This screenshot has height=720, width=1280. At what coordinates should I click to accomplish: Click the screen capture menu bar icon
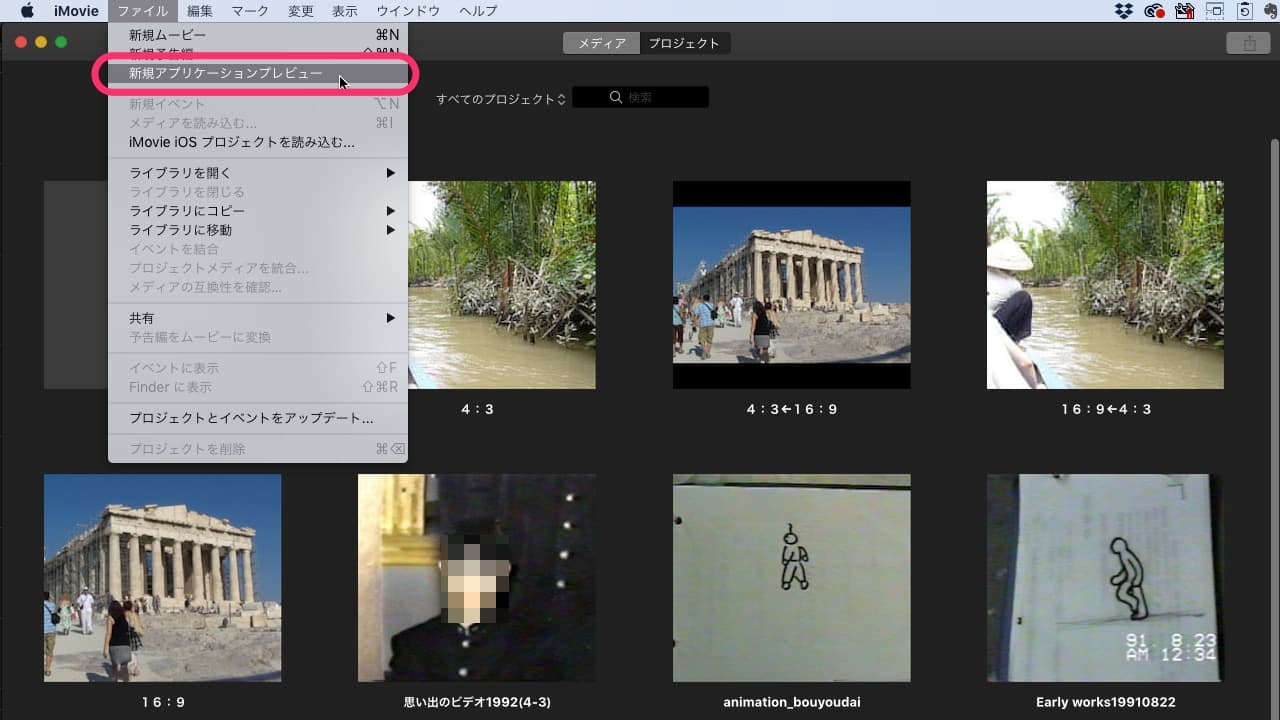tap(1214, 11)
